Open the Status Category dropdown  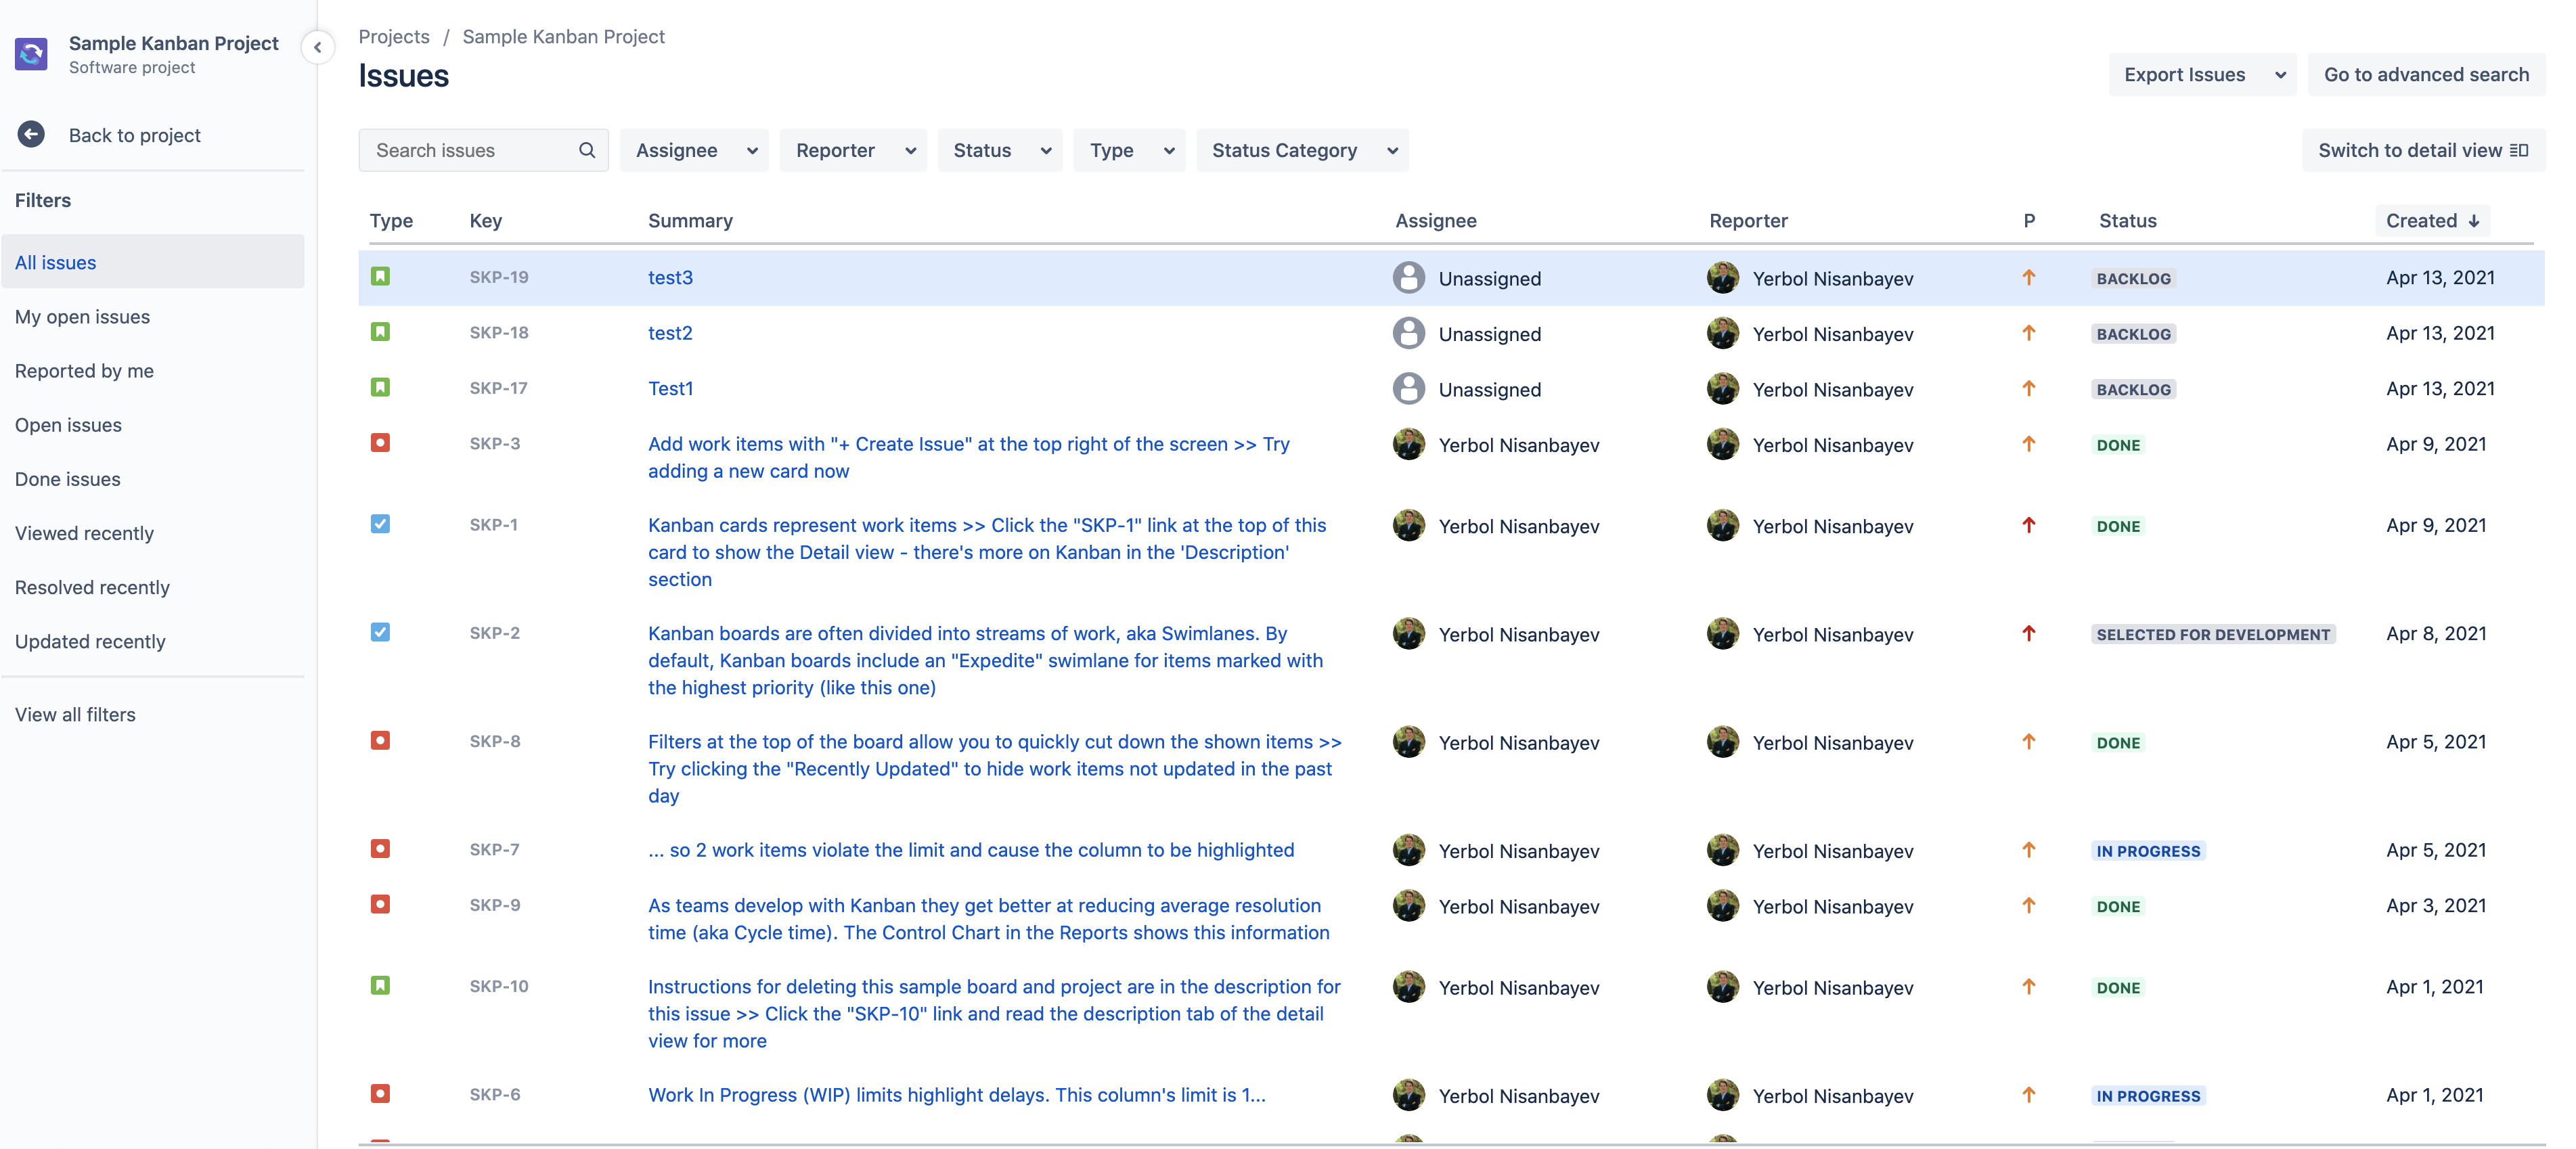point(1302,150)
